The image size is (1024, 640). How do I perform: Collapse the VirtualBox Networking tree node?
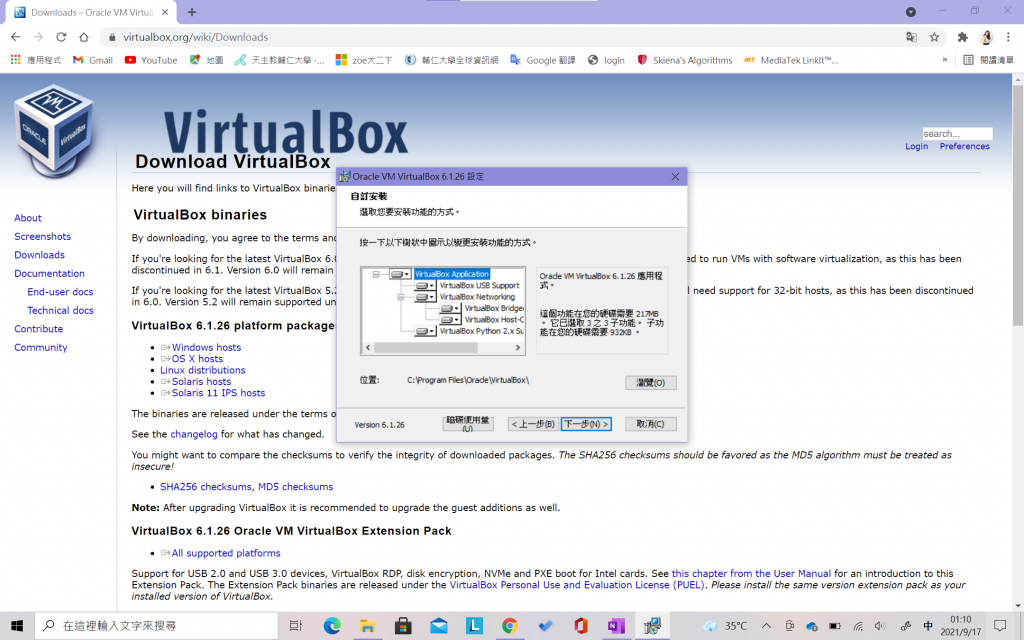tap(401, 297)
